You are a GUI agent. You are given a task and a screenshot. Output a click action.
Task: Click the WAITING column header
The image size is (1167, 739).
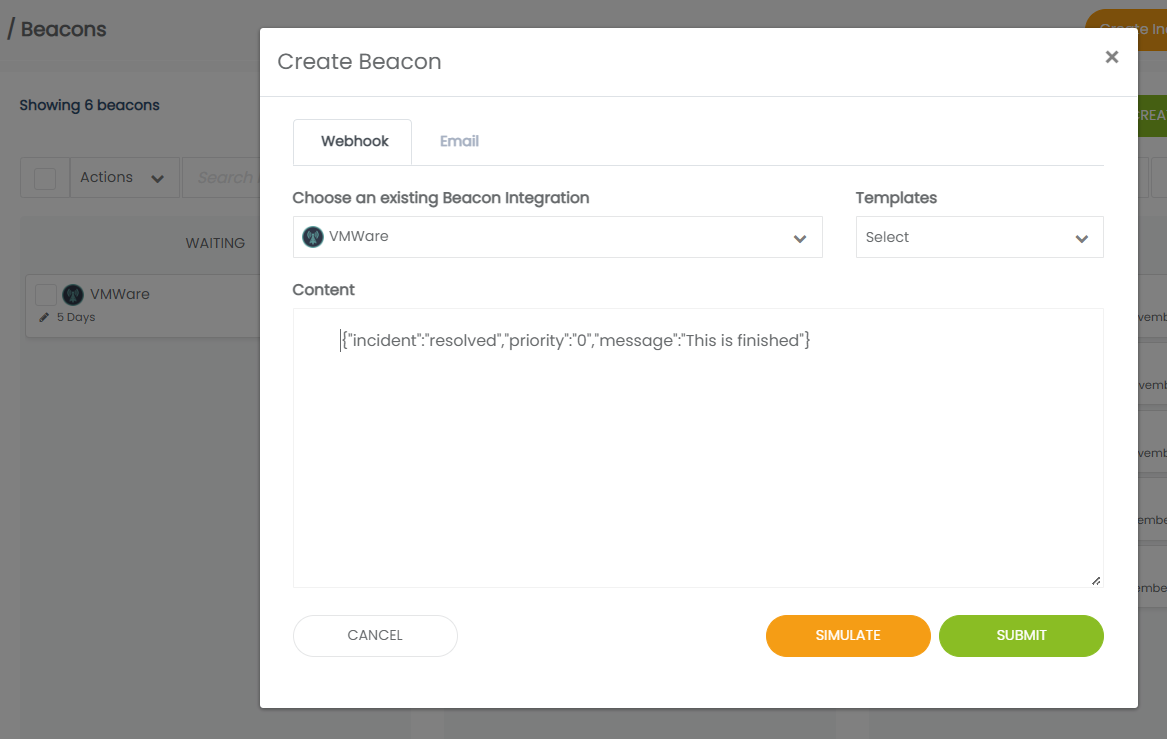pos(215,243)
